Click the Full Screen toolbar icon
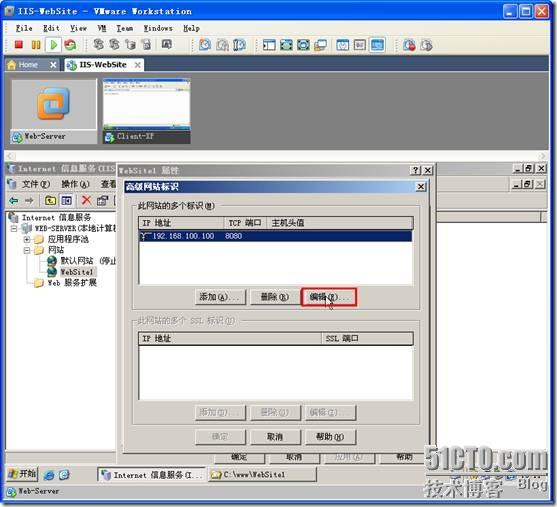 coord(303,45)
